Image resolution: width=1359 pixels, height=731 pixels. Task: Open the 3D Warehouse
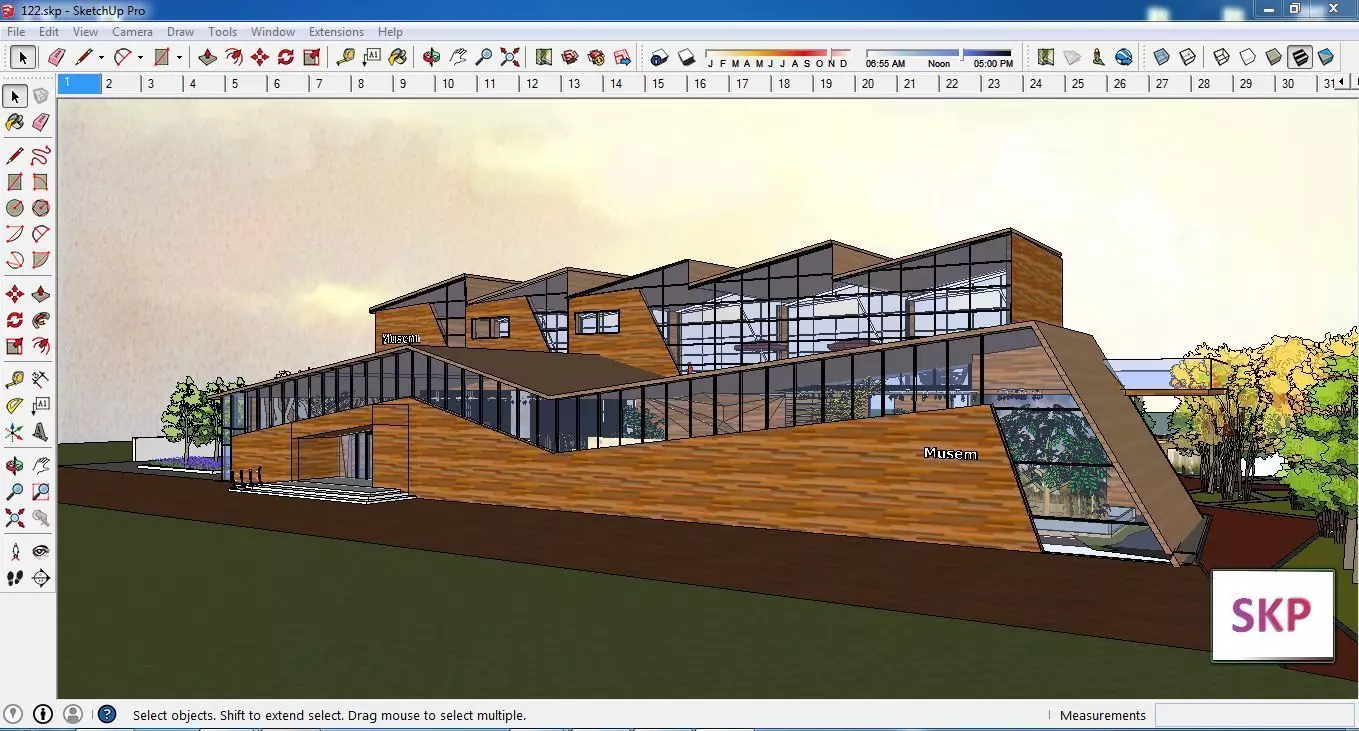click(x=570, y=57)
